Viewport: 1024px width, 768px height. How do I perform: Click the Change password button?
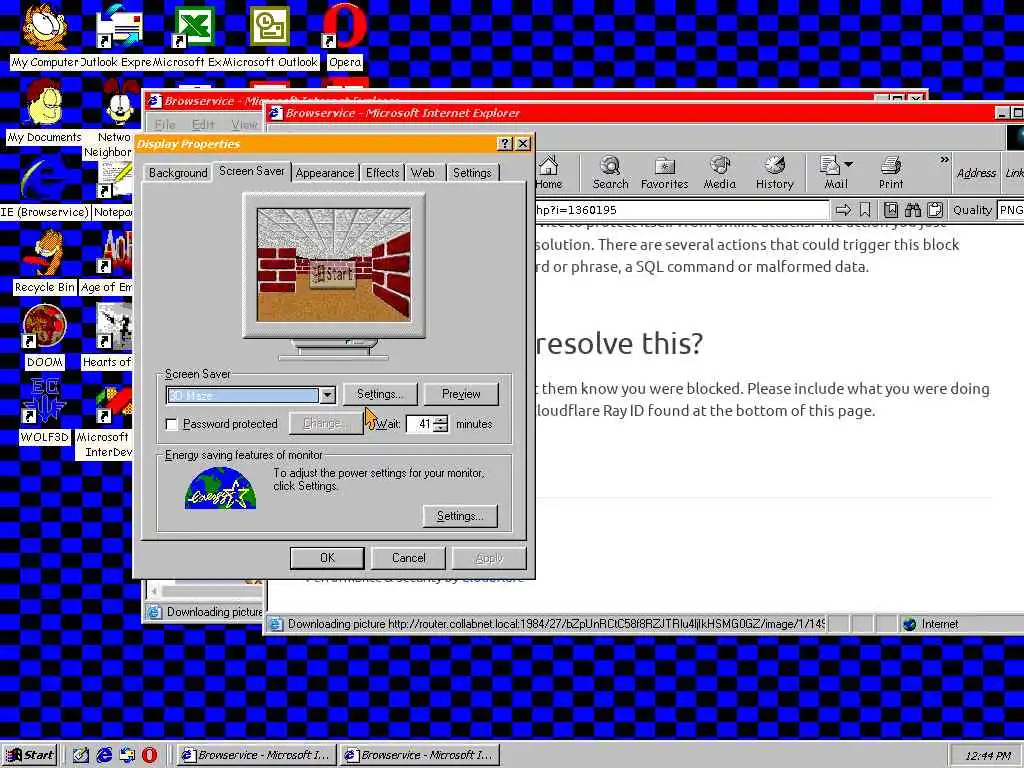(326, 424)
